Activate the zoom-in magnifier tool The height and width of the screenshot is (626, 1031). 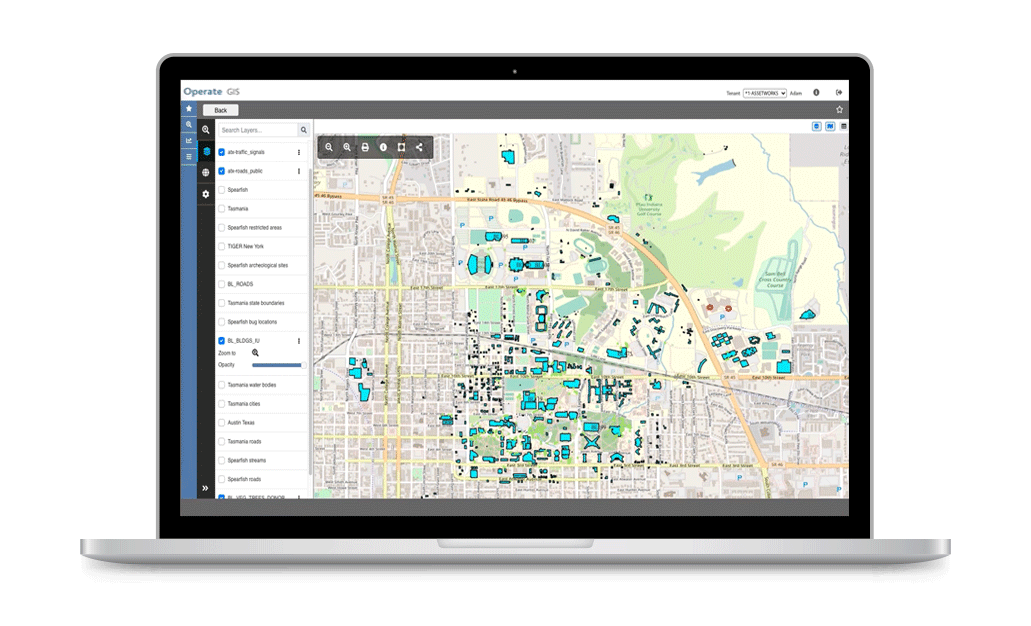(346, 147)
